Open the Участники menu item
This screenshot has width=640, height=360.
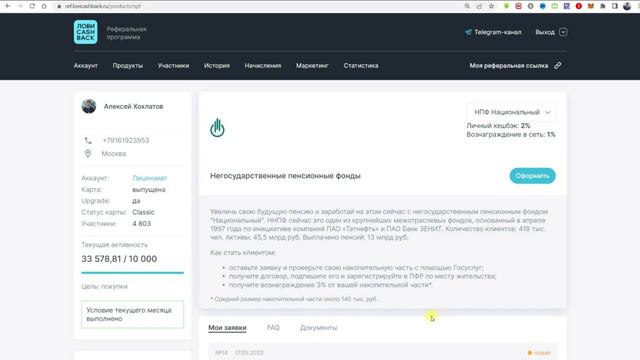pyautogui.click(x=173, y=66)
